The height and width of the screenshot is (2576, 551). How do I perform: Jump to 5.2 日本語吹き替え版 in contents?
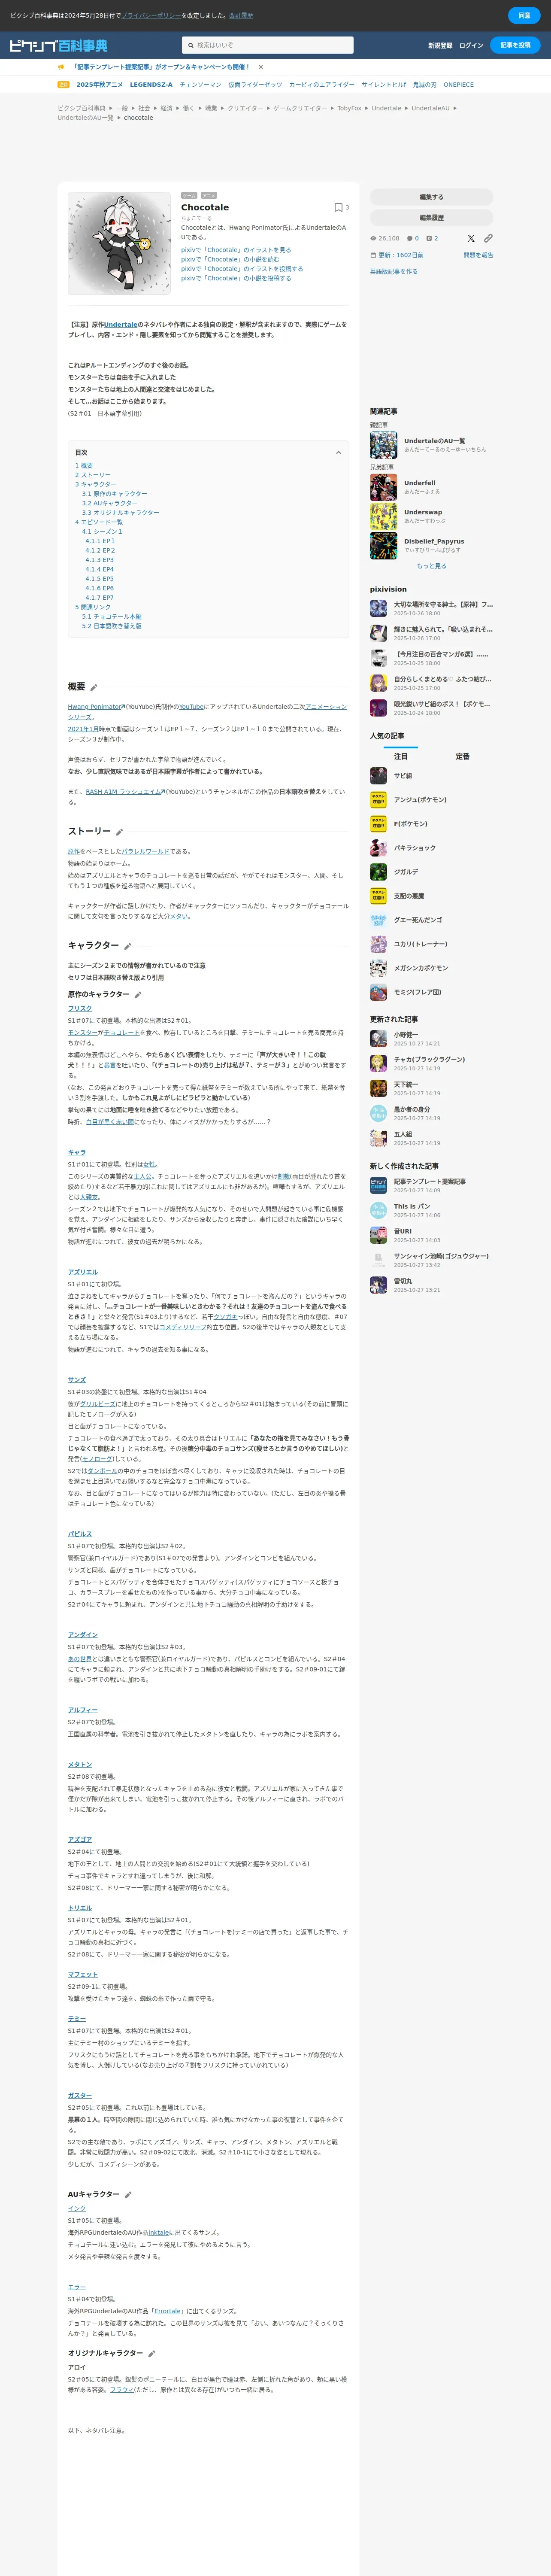coord(112,626)
